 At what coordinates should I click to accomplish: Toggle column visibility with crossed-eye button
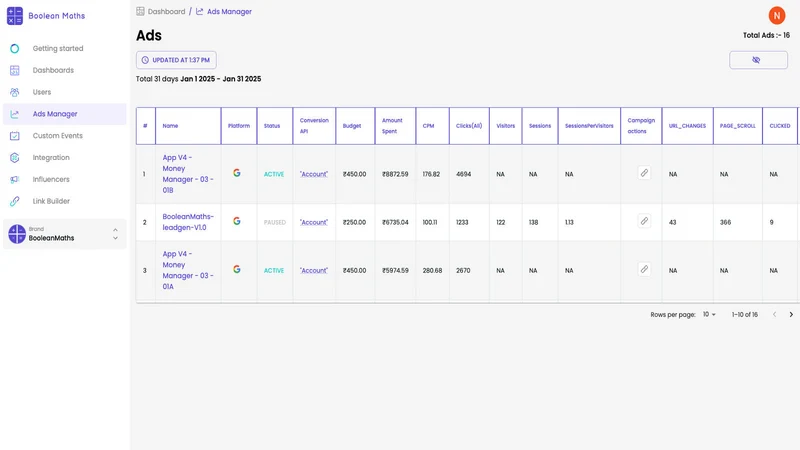[x=758, y=60]
